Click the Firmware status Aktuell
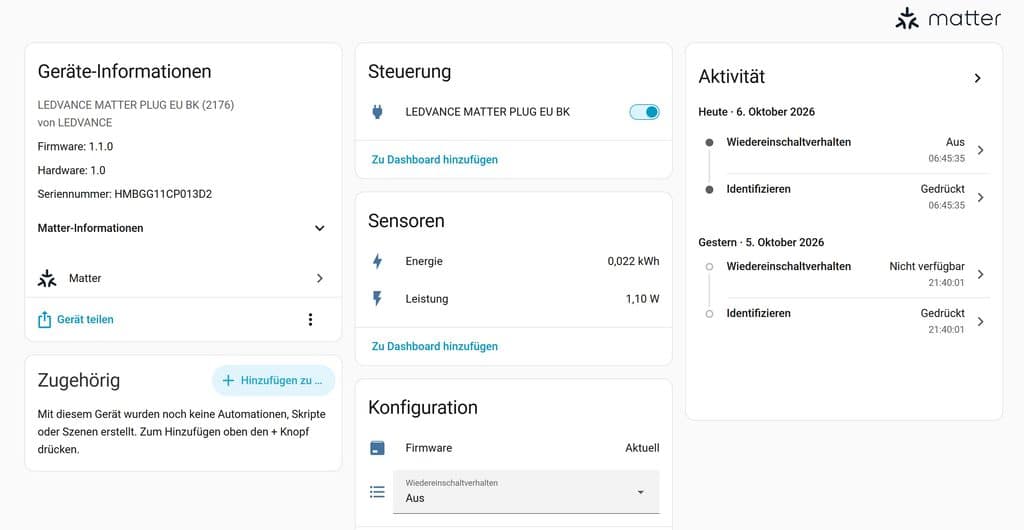Viewport: 1024px width, 530px height. point(642,448)
